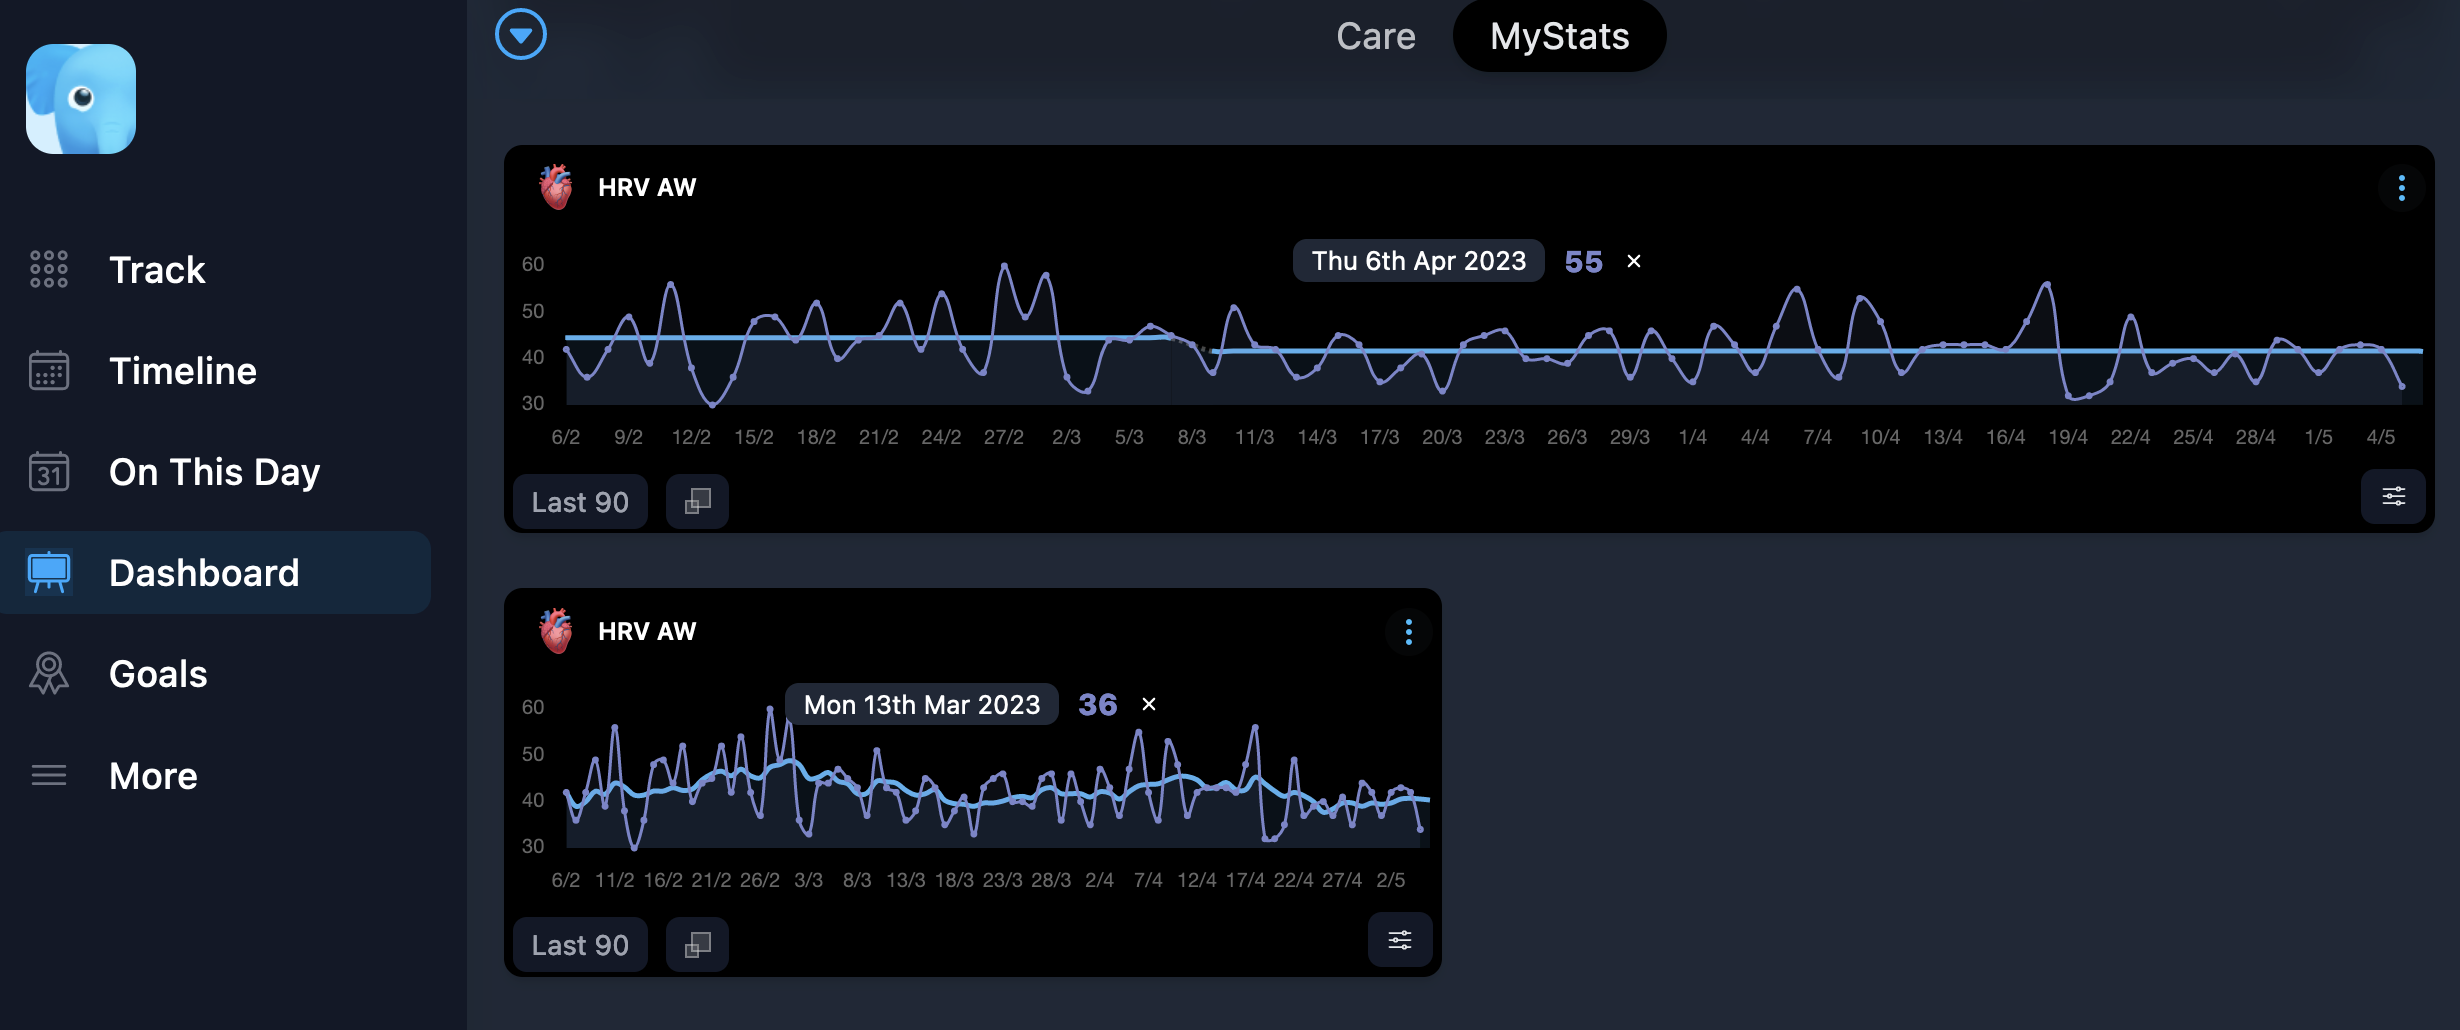Click the Goals ribbon award icon
The image size is (2460, 1030).
click(x=48, y=674)
